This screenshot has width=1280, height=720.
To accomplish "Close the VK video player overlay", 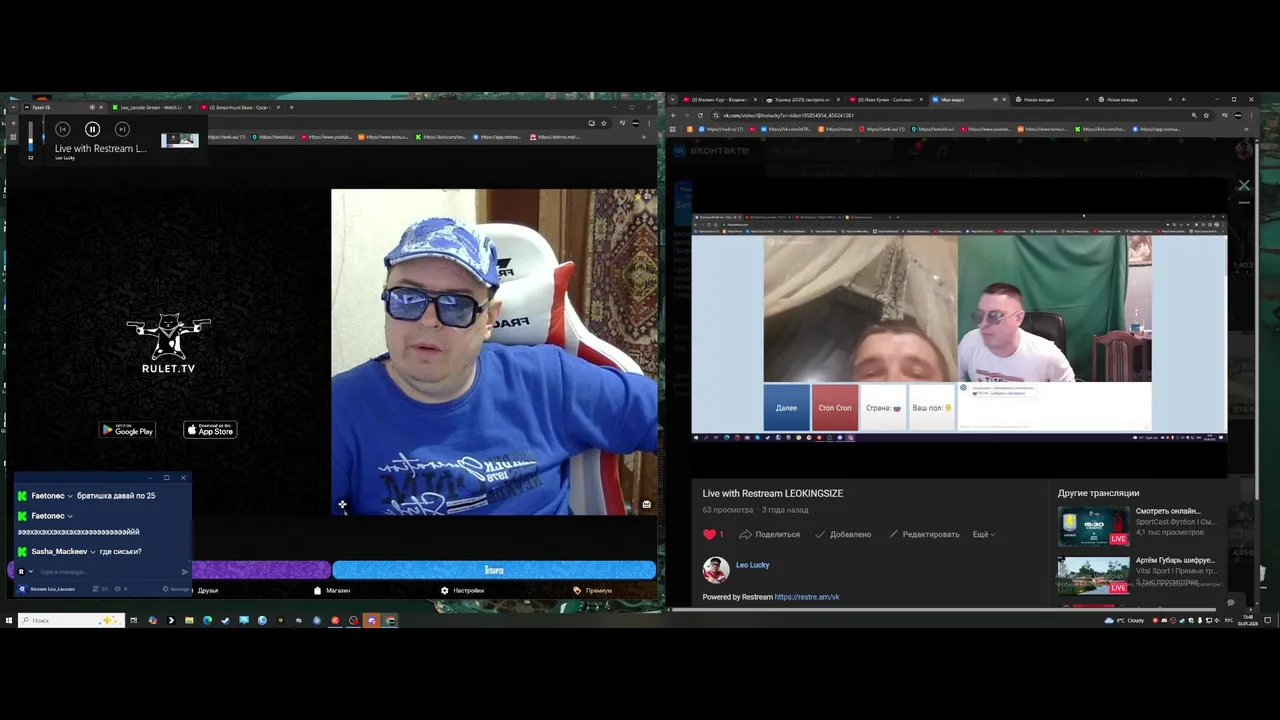I will tap(1244, 185).
